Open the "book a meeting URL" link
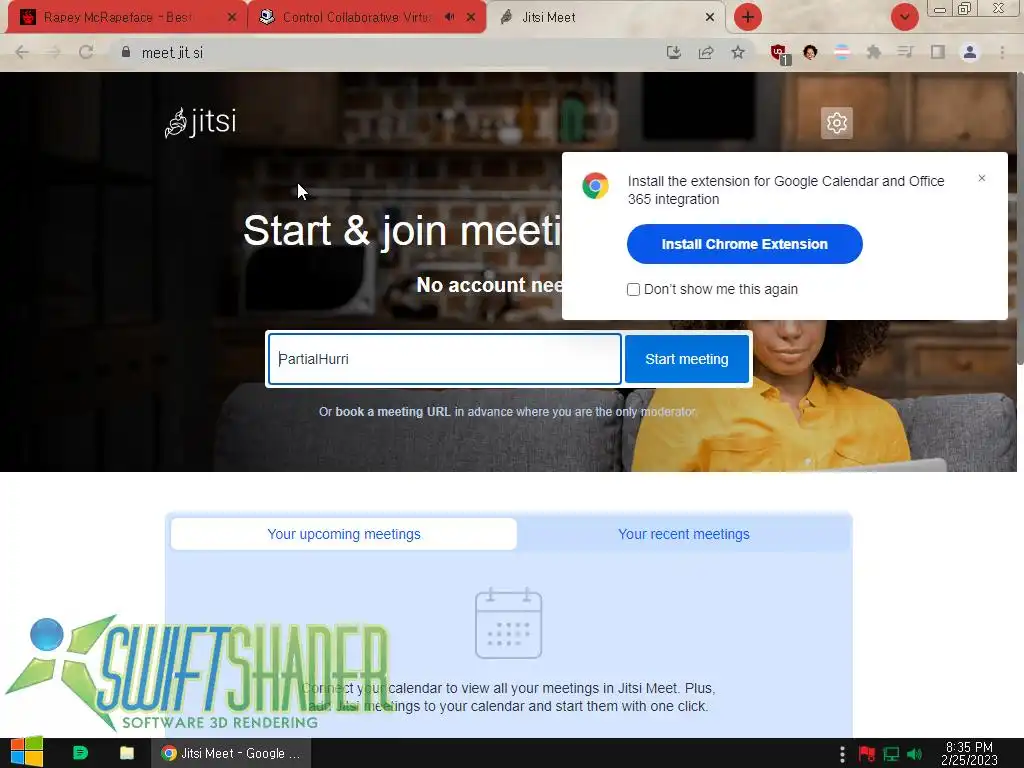This screenshot has width=1024, height=768. click(x=392, y=412)
